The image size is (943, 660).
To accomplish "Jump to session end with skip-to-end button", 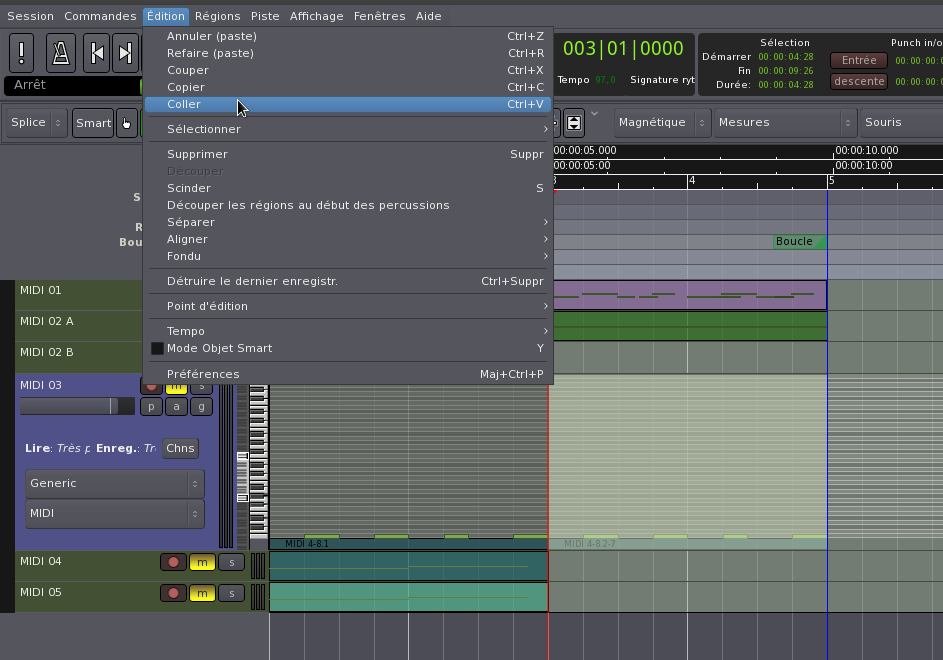I will point(125,52).
